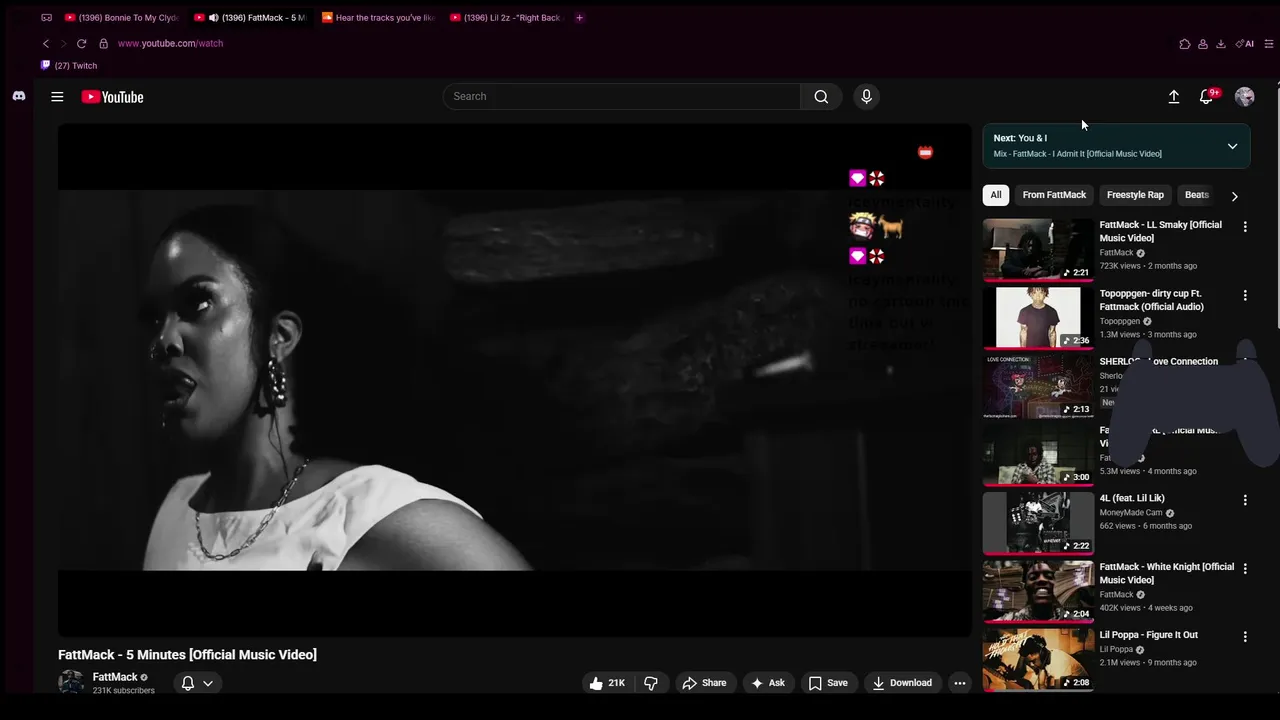Switch to FattMack - 5 Minutes browser tab
The width and height of the screenshot is (1280, 720).
(251, 18)
